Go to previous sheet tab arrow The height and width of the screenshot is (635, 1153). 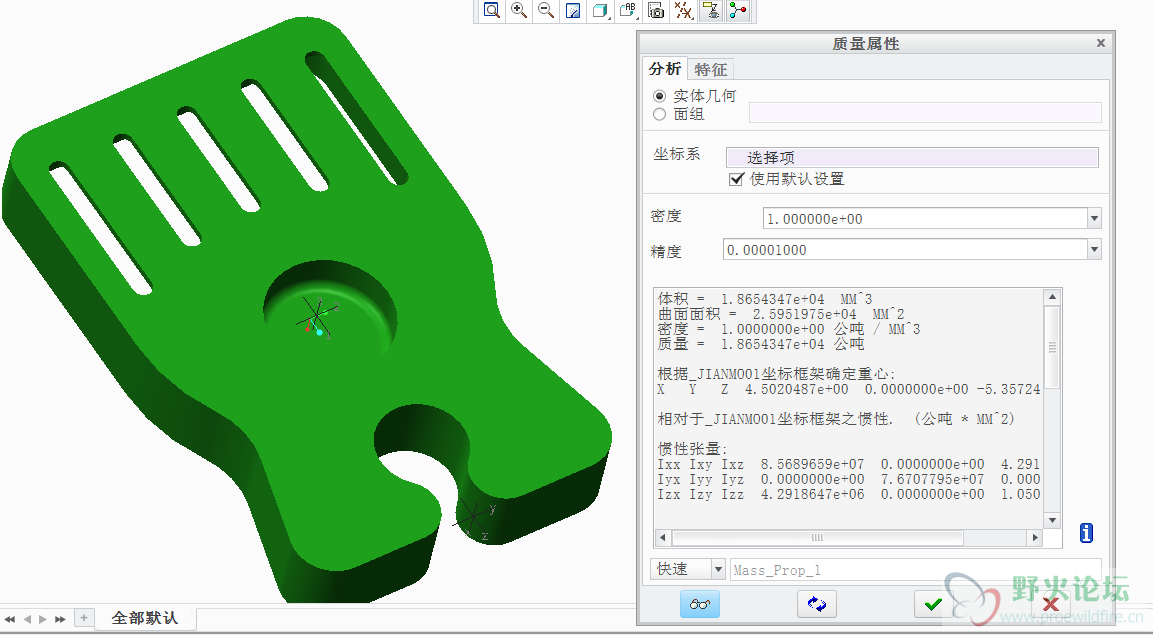click(27, 619)
